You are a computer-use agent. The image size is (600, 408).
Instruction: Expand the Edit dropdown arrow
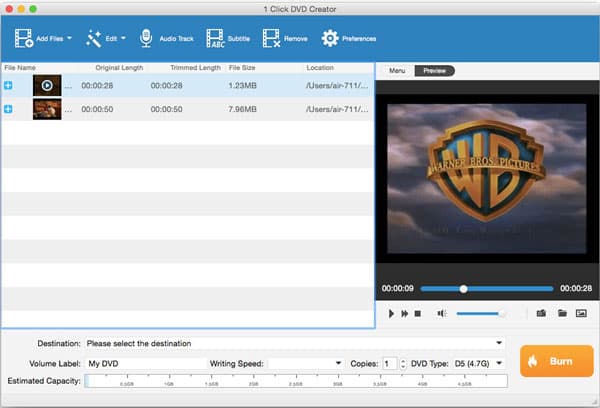pos(123,38)
